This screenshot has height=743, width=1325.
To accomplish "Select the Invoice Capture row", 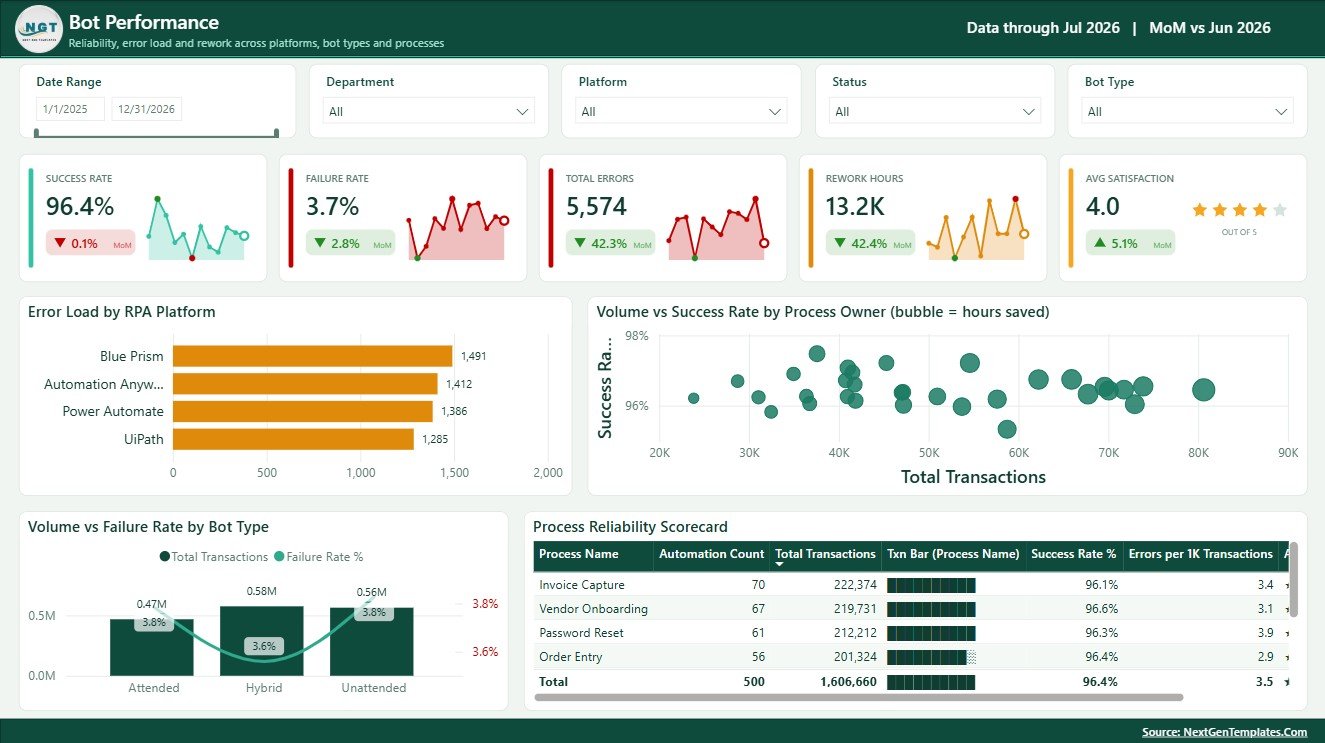I will coord(910,585).
